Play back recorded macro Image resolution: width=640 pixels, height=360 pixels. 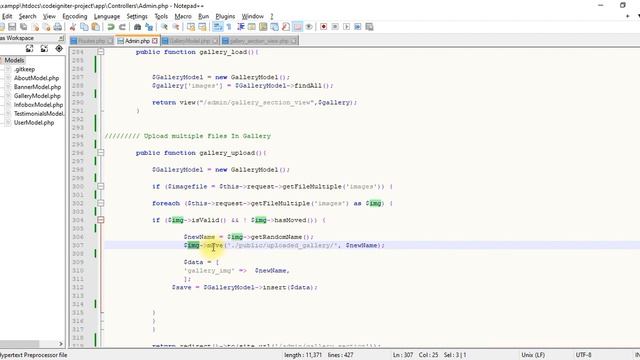coord(346,27)
